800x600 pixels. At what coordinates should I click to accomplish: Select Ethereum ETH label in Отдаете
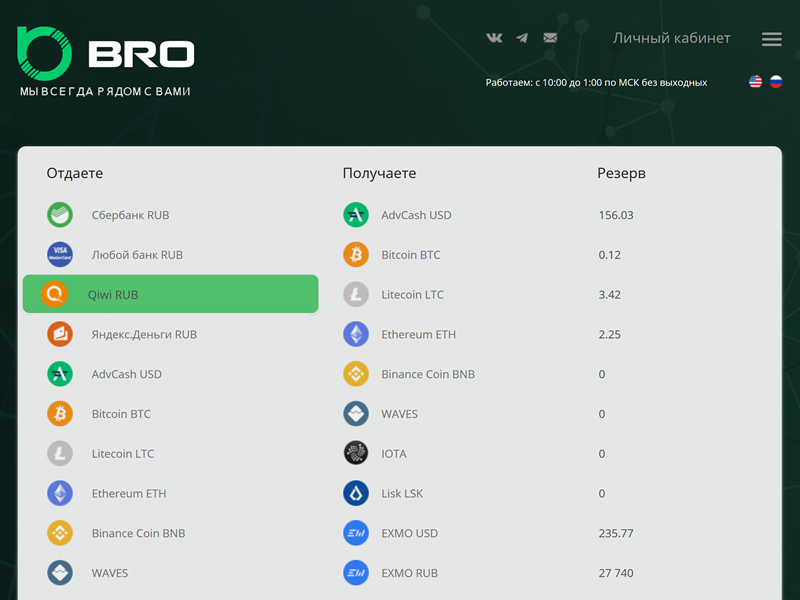(129, 494)
